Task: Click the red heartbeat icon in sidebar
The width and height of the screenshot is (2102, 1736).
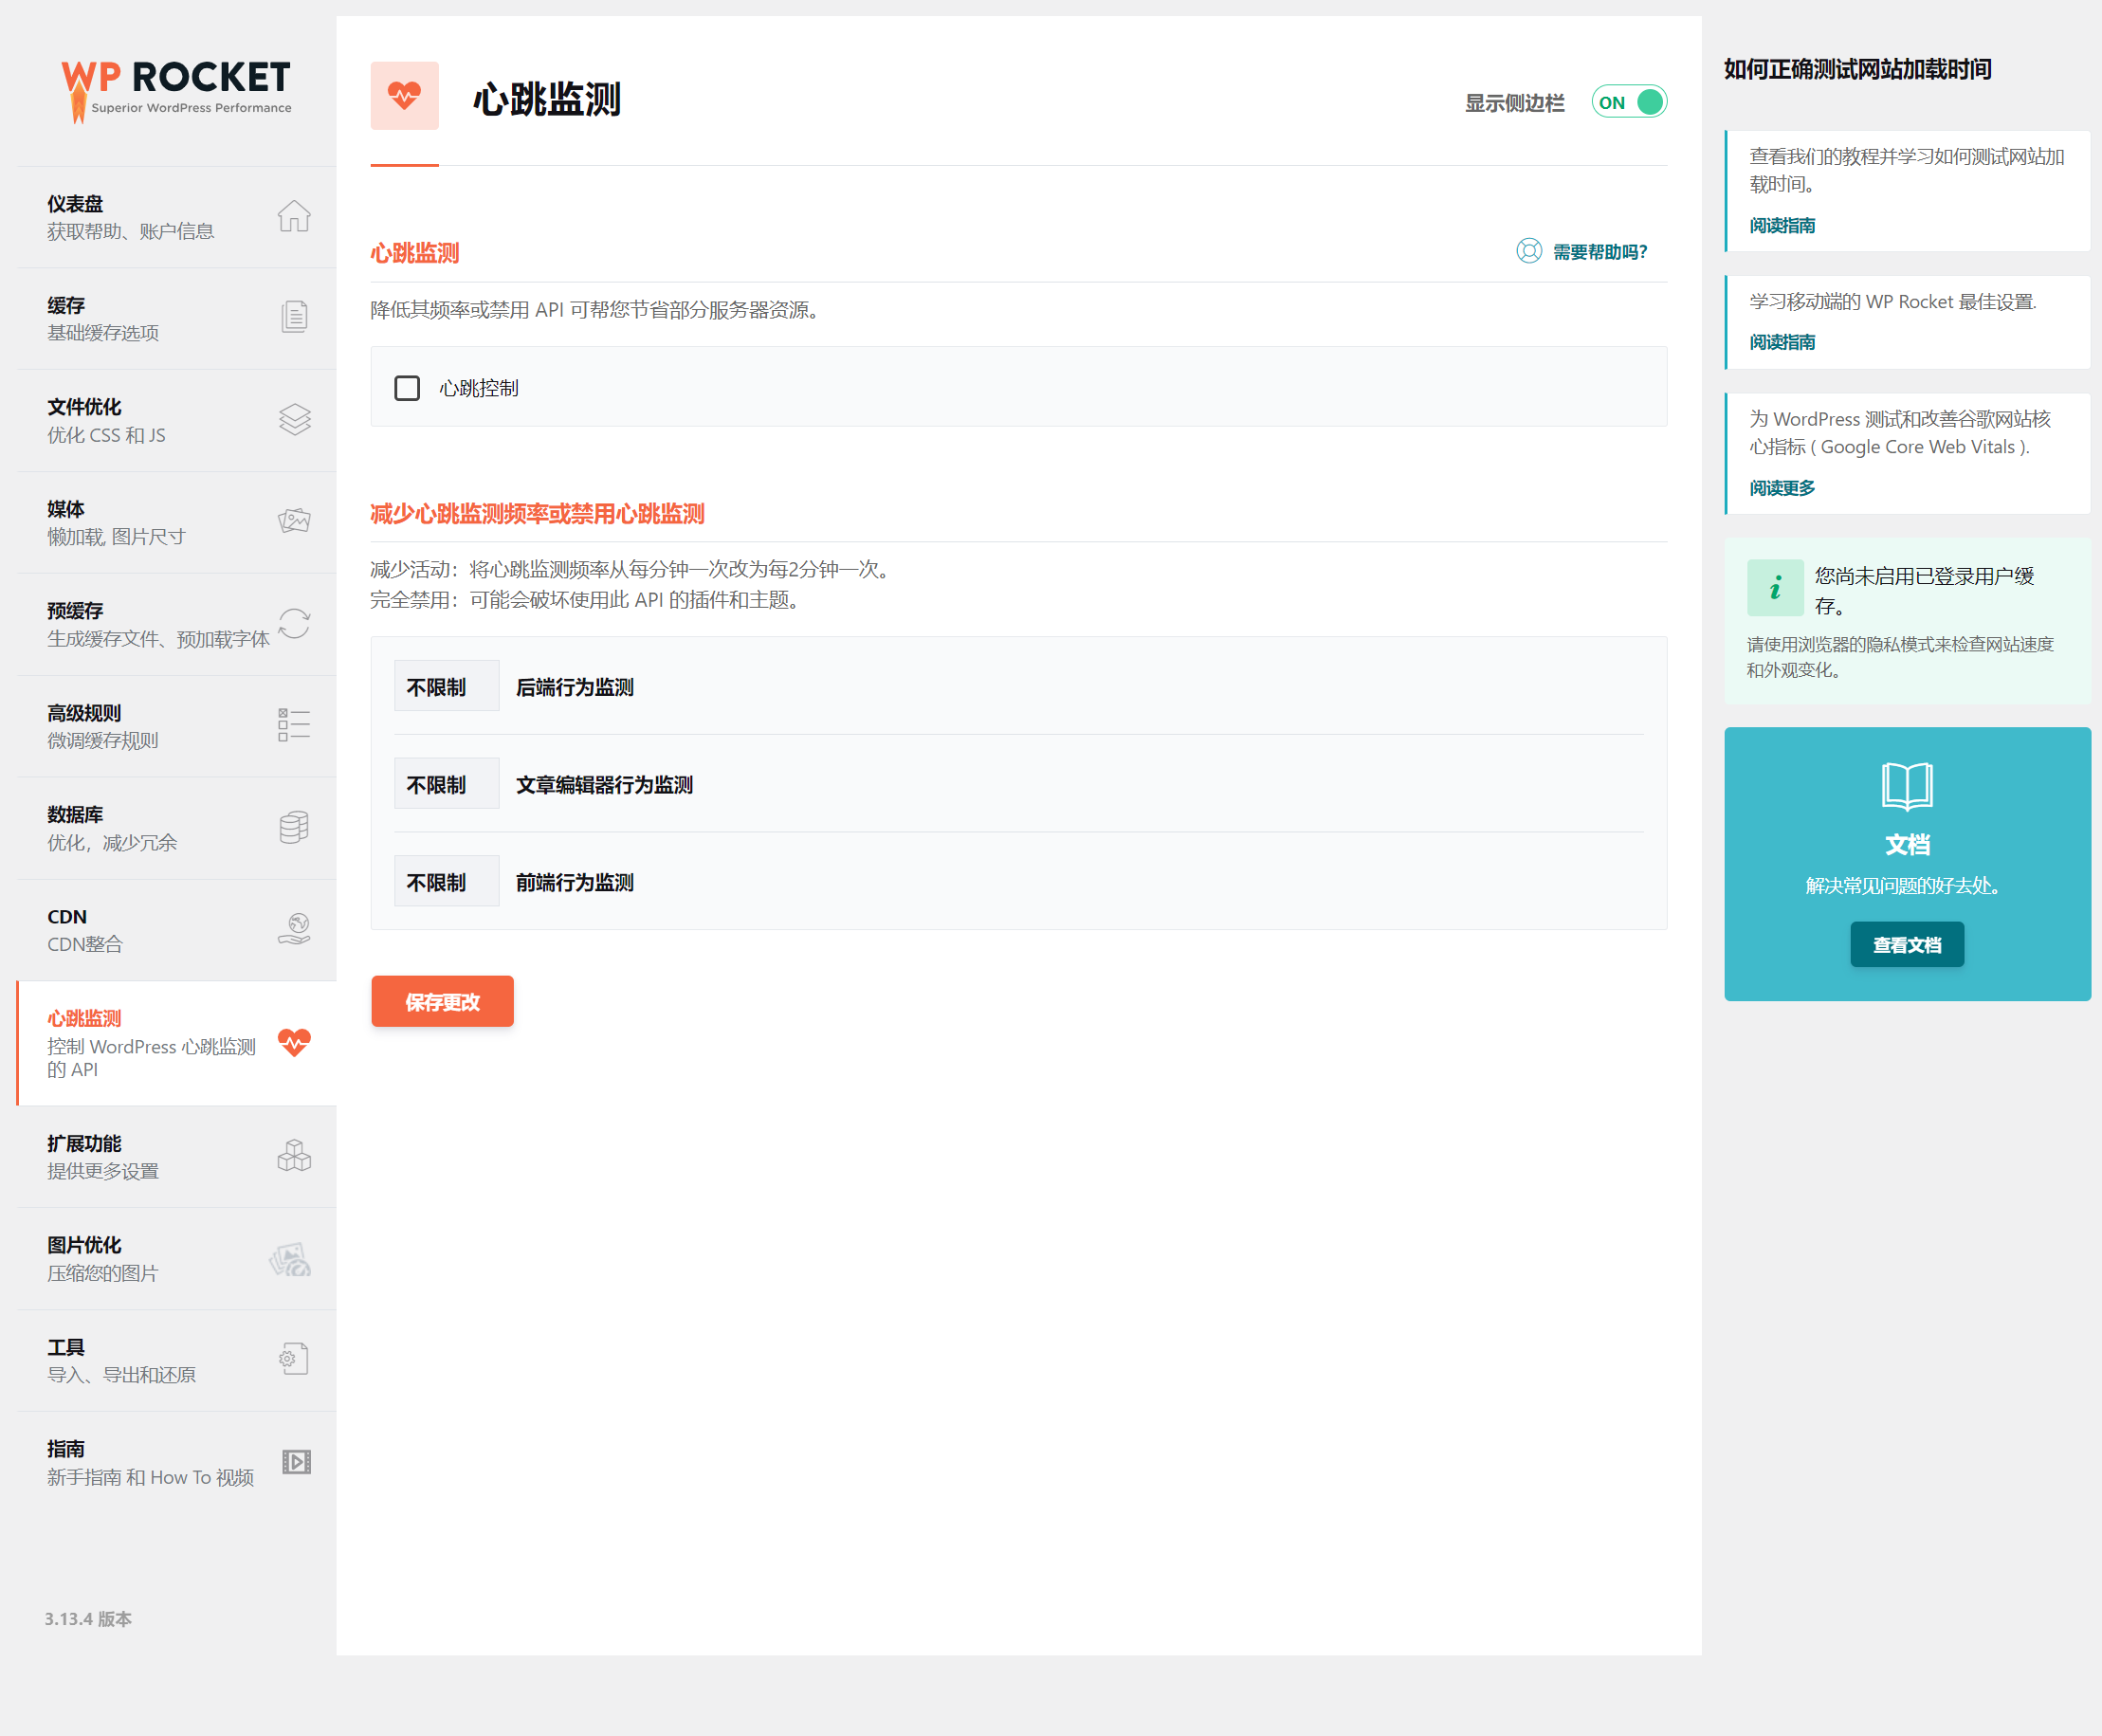Action: click(294, 1042)
